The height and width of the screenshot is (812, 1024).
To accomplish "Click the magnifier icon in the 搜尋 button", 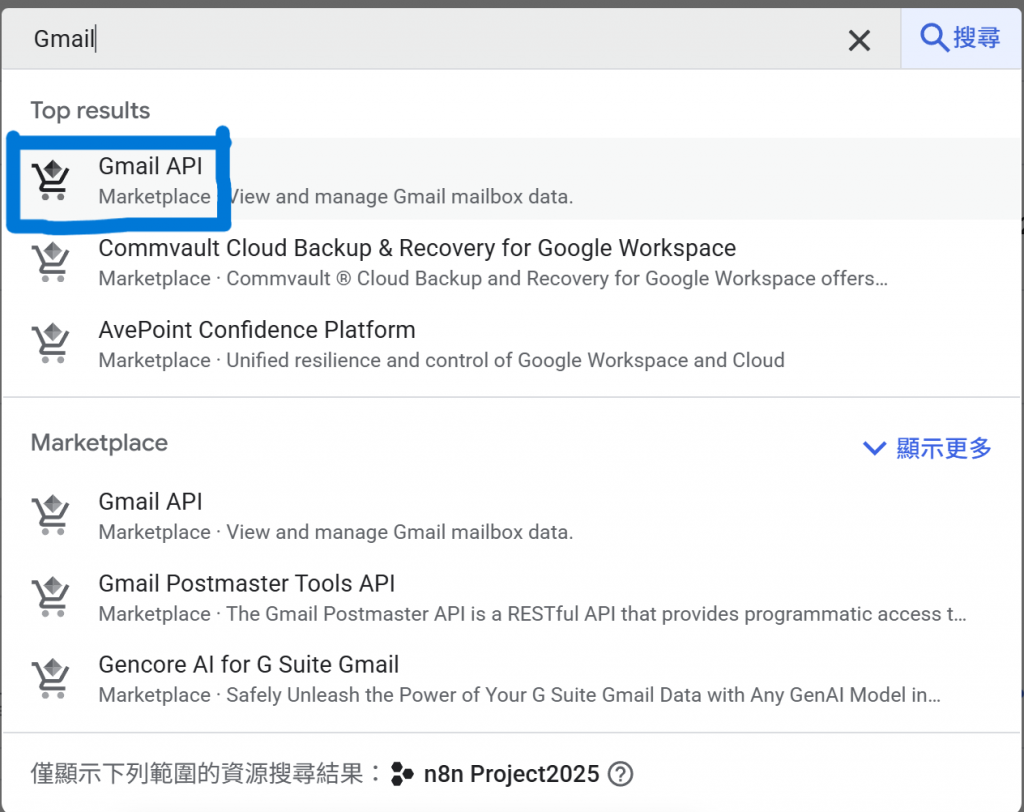I will tap(933, 38).
